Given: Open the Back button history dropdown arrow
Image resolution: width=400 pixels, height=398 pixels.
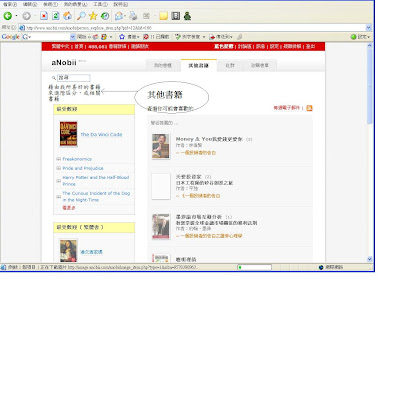Looking at the screenshot, I should [16, 16].
